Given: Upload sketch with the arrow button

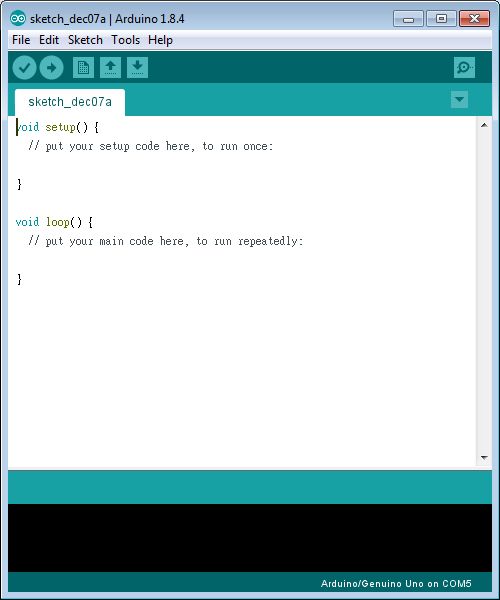Looking at the screenshot, I should 52,68.
